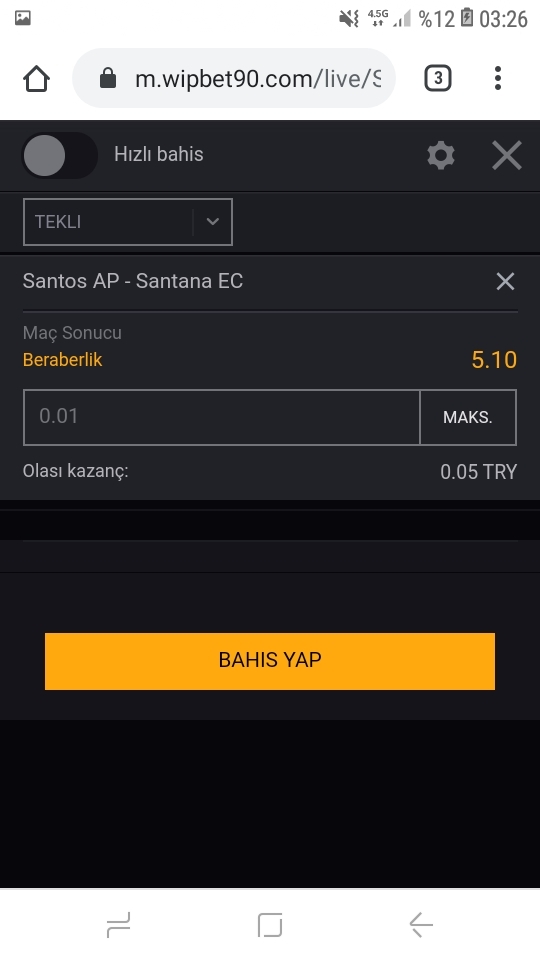Image resolution: width=540 pixels, height=960 pixels.
Task: Tap the Android home square button
Action: click(270, 924)
